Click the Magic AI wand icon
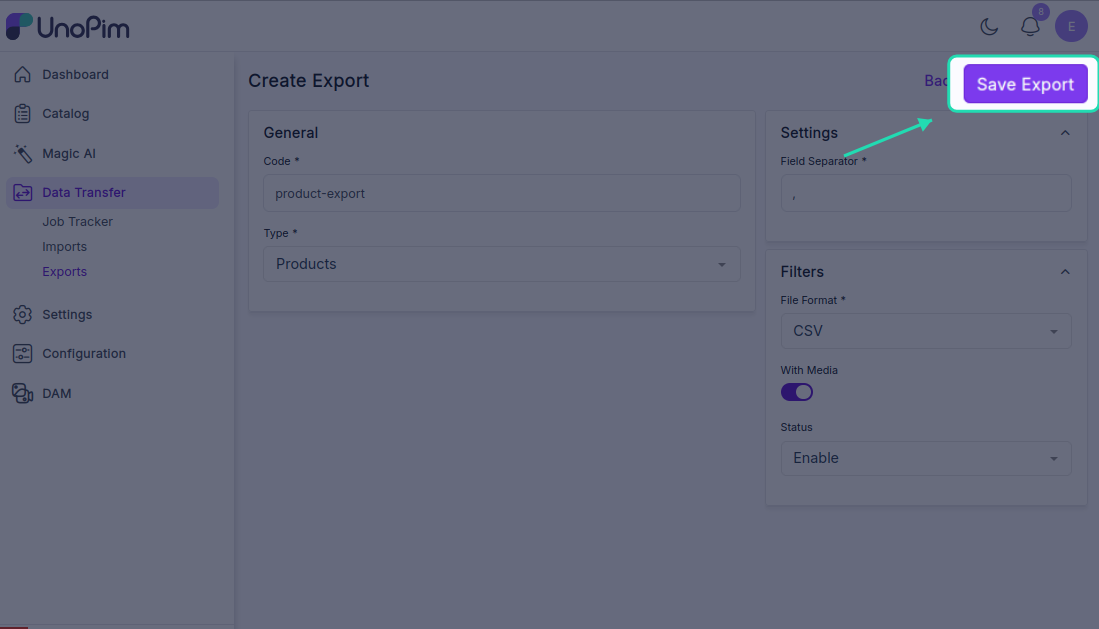1099x629 pixels. (22, 154)
